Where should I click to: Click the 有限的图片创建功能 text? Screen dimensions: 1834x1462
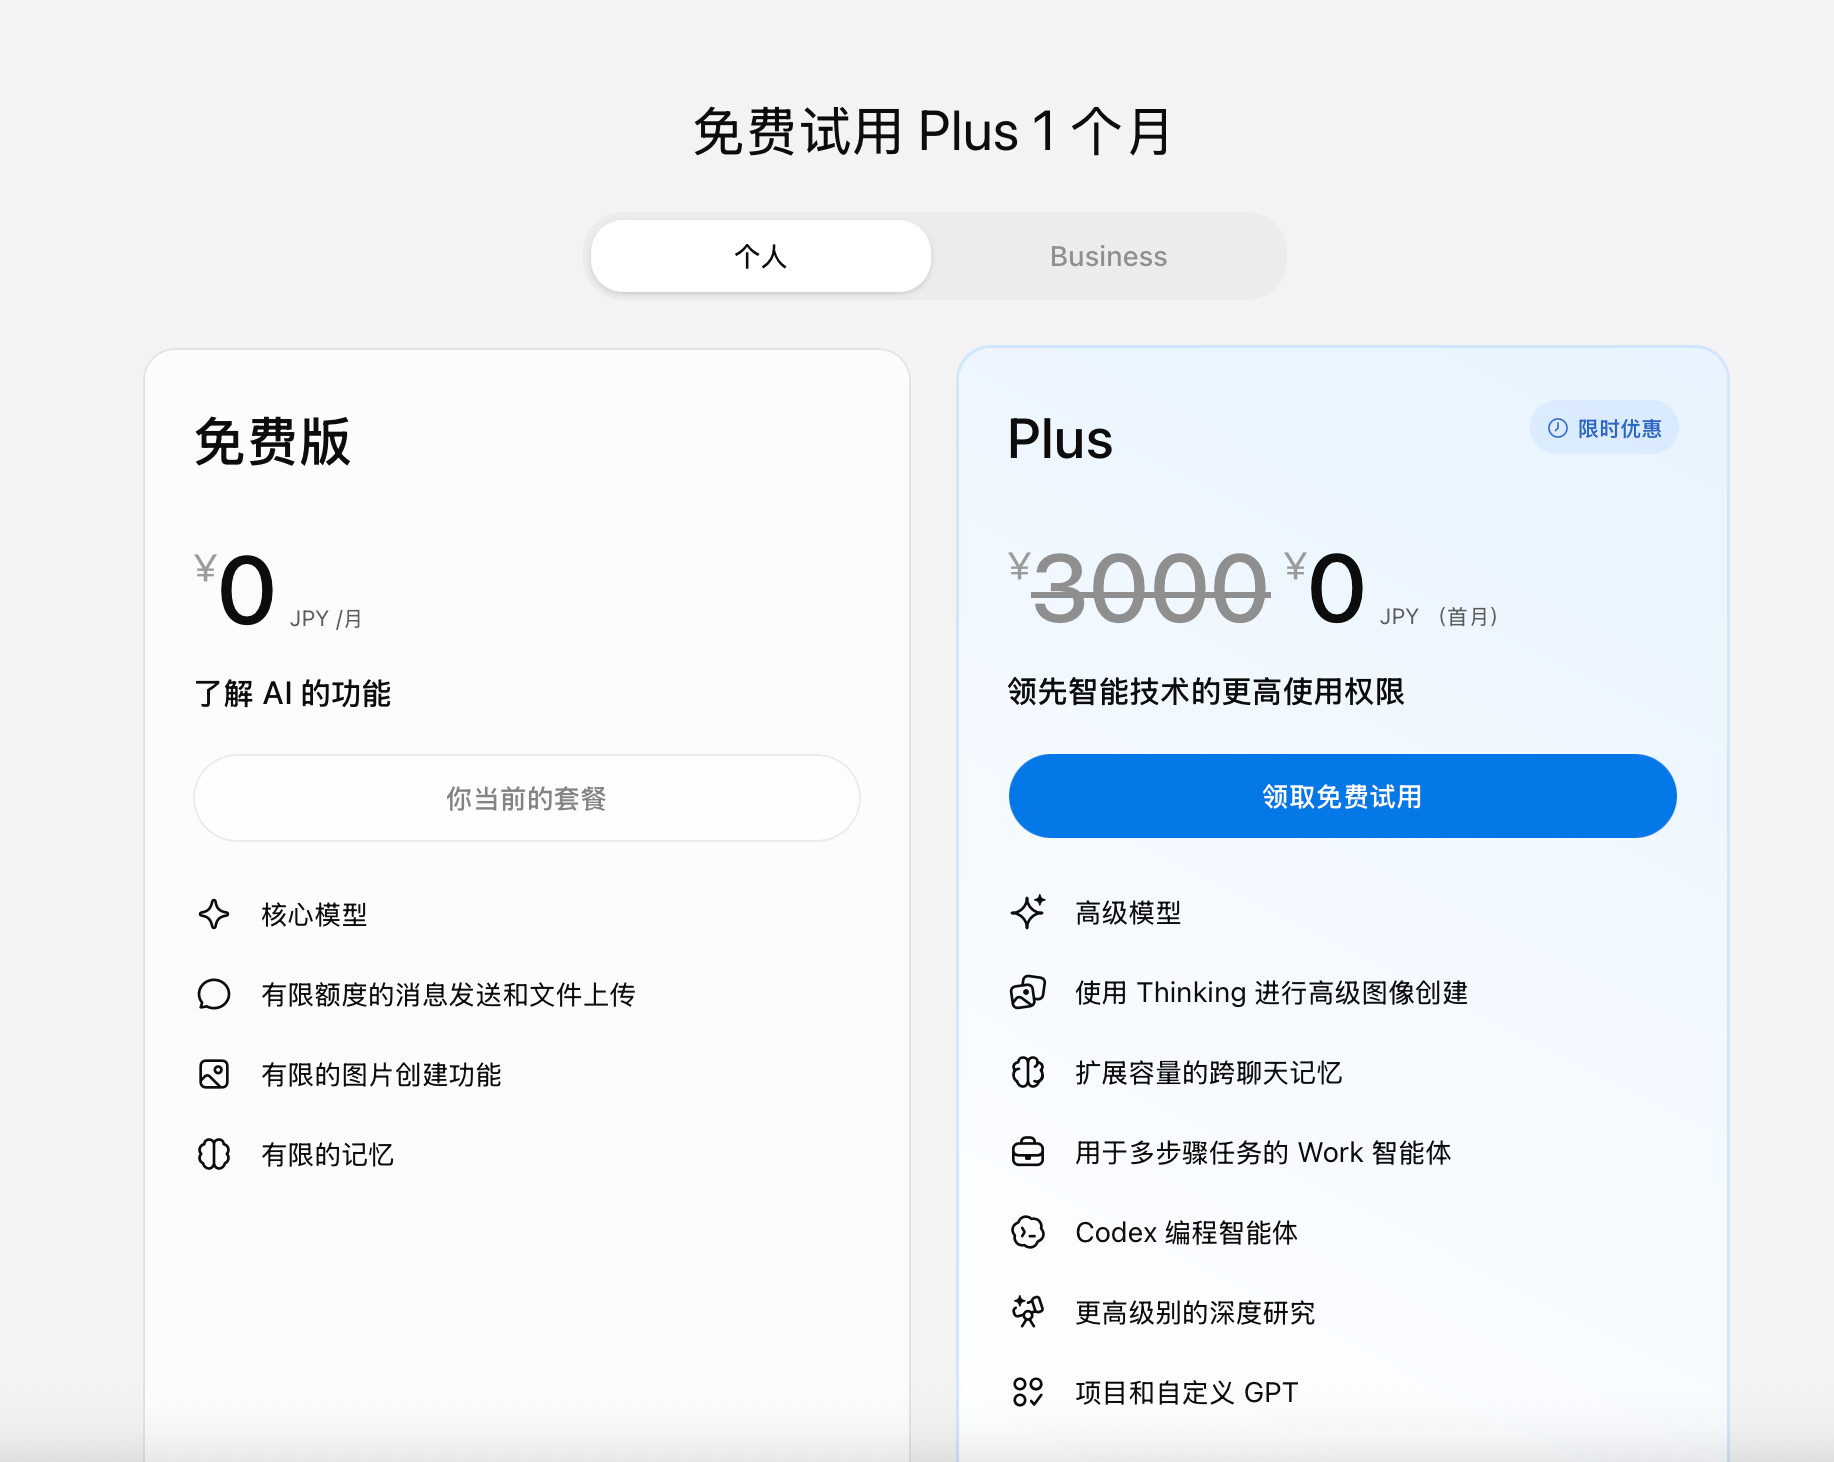tap(381, 1074)
